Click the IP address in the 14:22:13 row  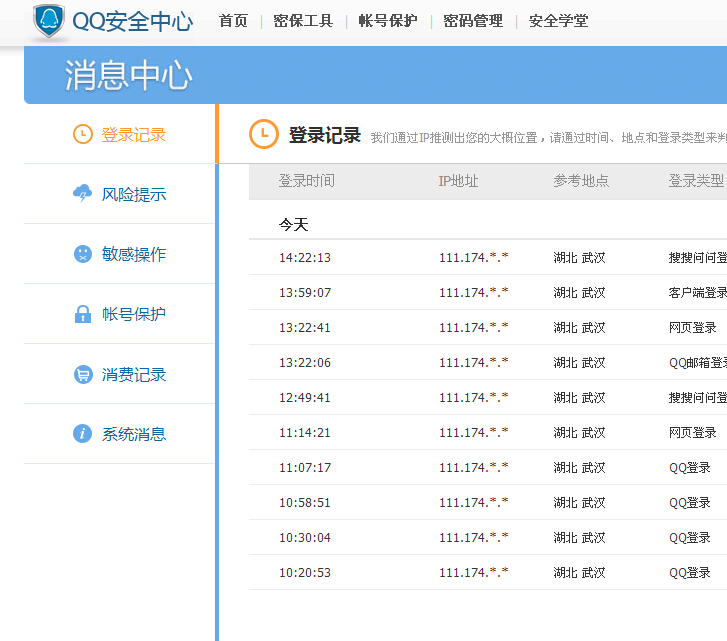473,257
